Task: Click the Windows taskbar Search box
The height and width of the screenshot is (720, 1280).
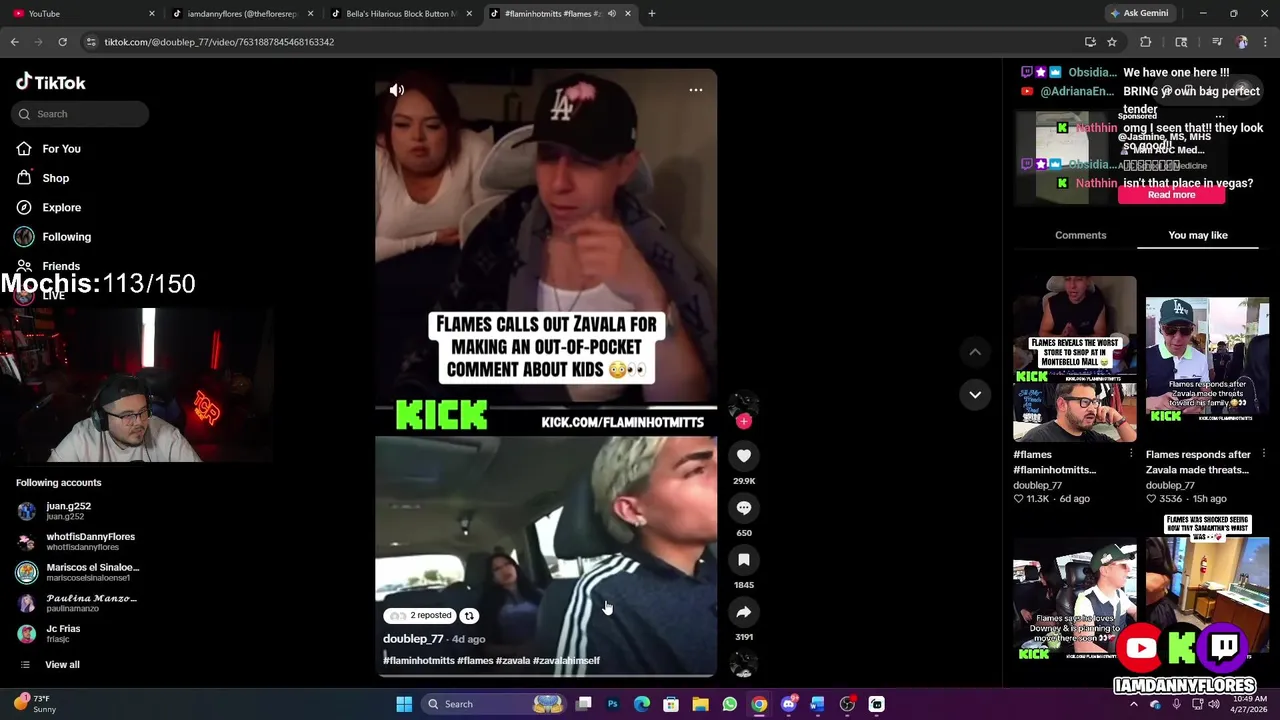Action: coord(492,704)
